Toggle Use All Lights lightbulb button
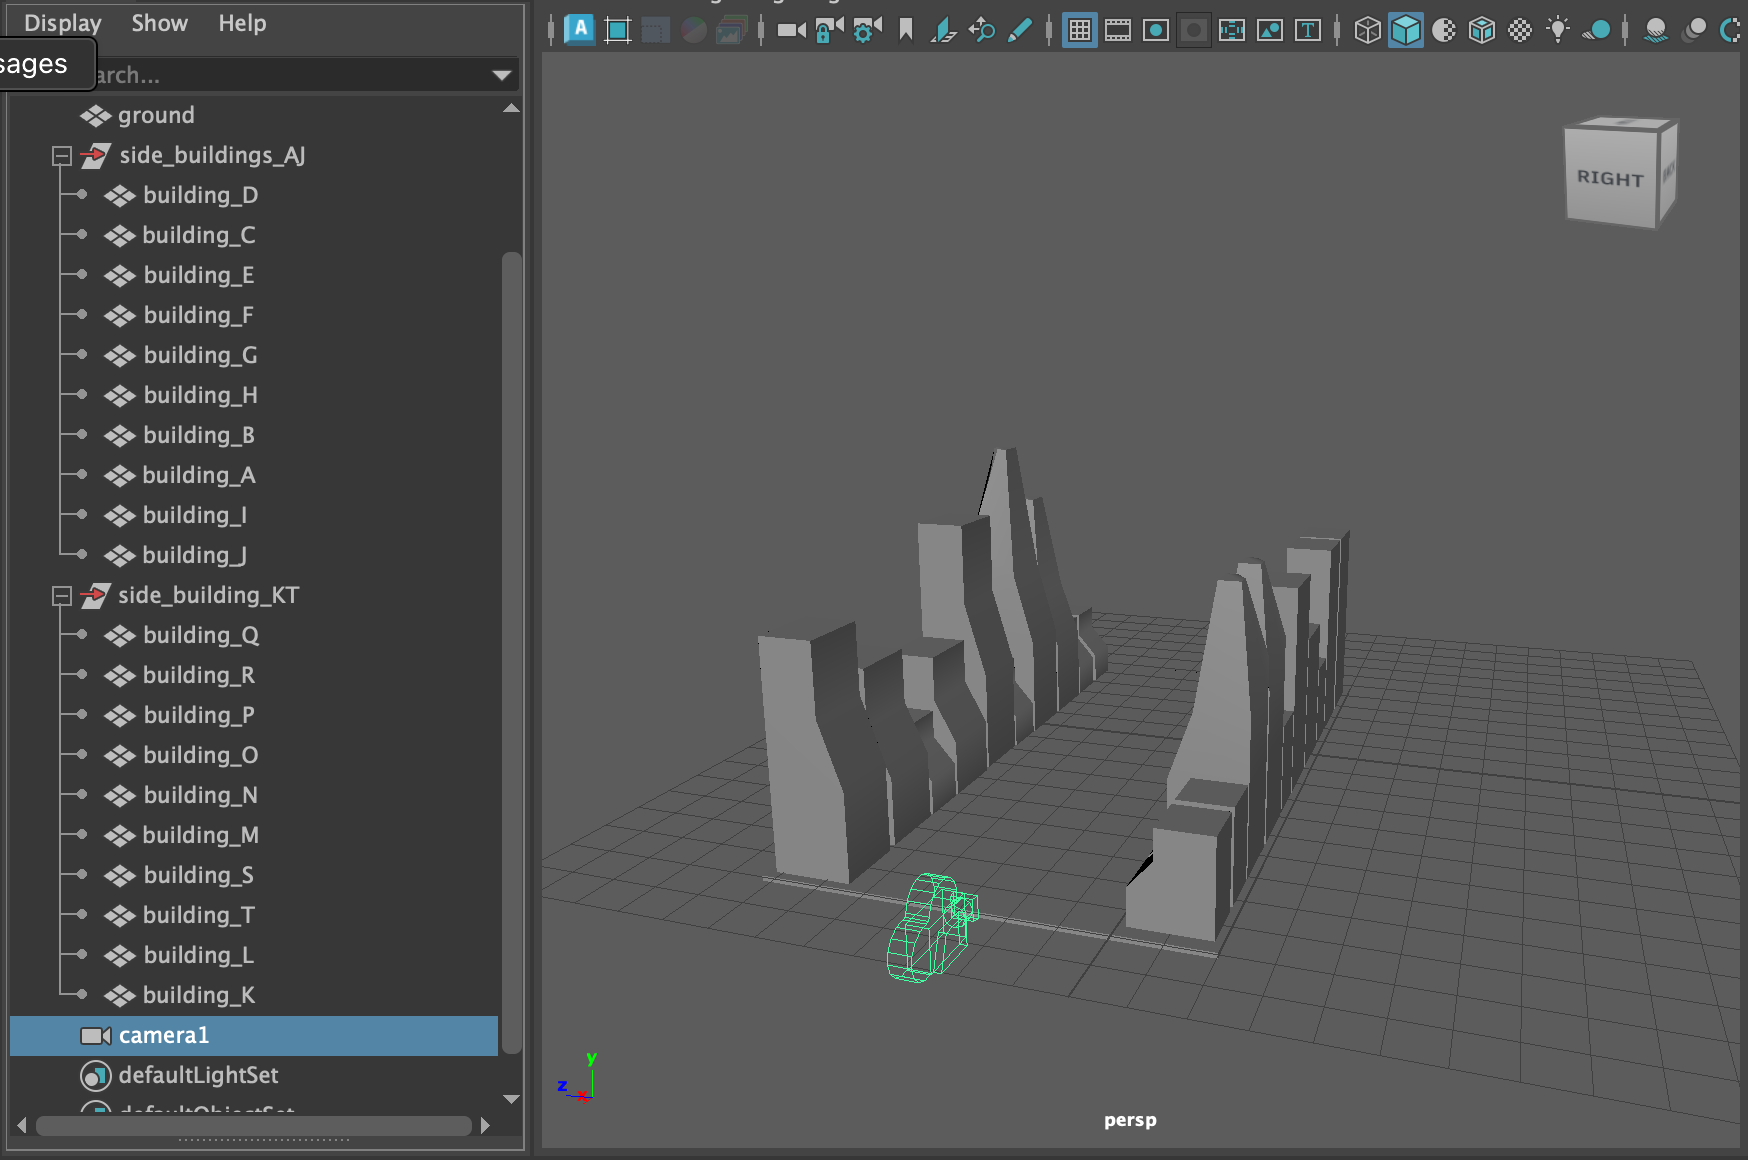 pyautogui.click(x=1558, y=30)
